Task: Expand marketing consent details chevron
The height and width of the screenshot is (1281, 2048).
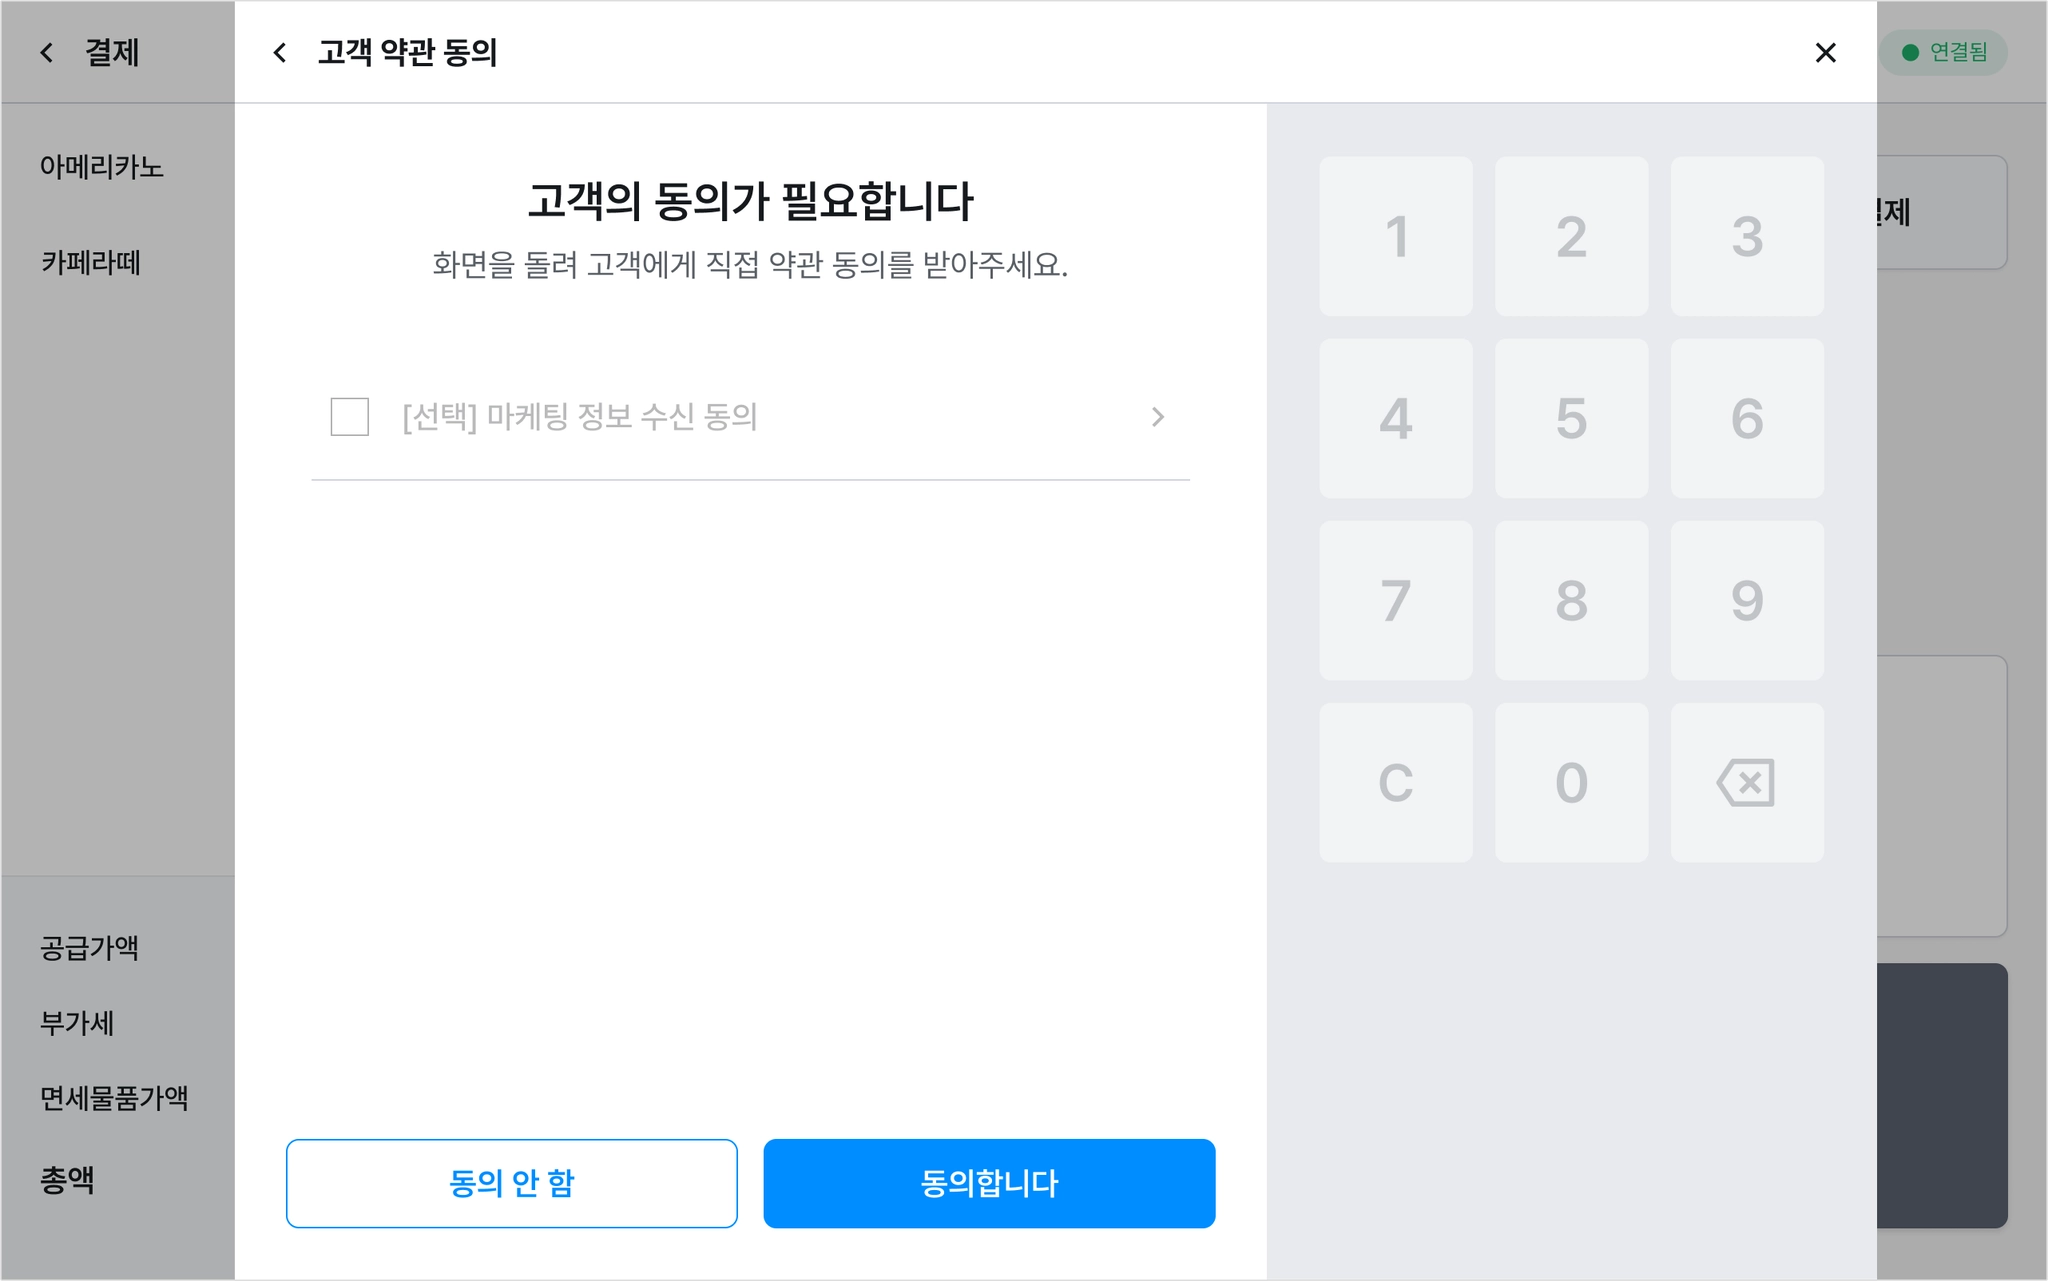Action: (x=1157, y=417)
